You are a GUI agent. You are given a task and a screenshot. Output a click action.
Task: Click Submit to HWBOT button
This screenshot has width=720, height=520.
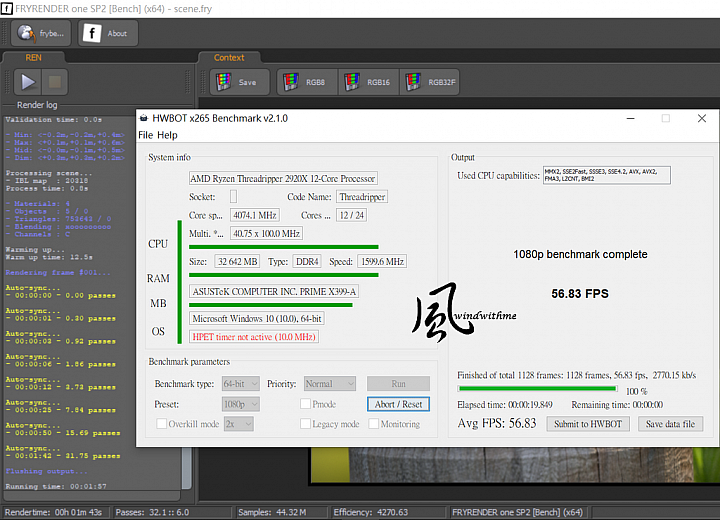click(588, 424)
